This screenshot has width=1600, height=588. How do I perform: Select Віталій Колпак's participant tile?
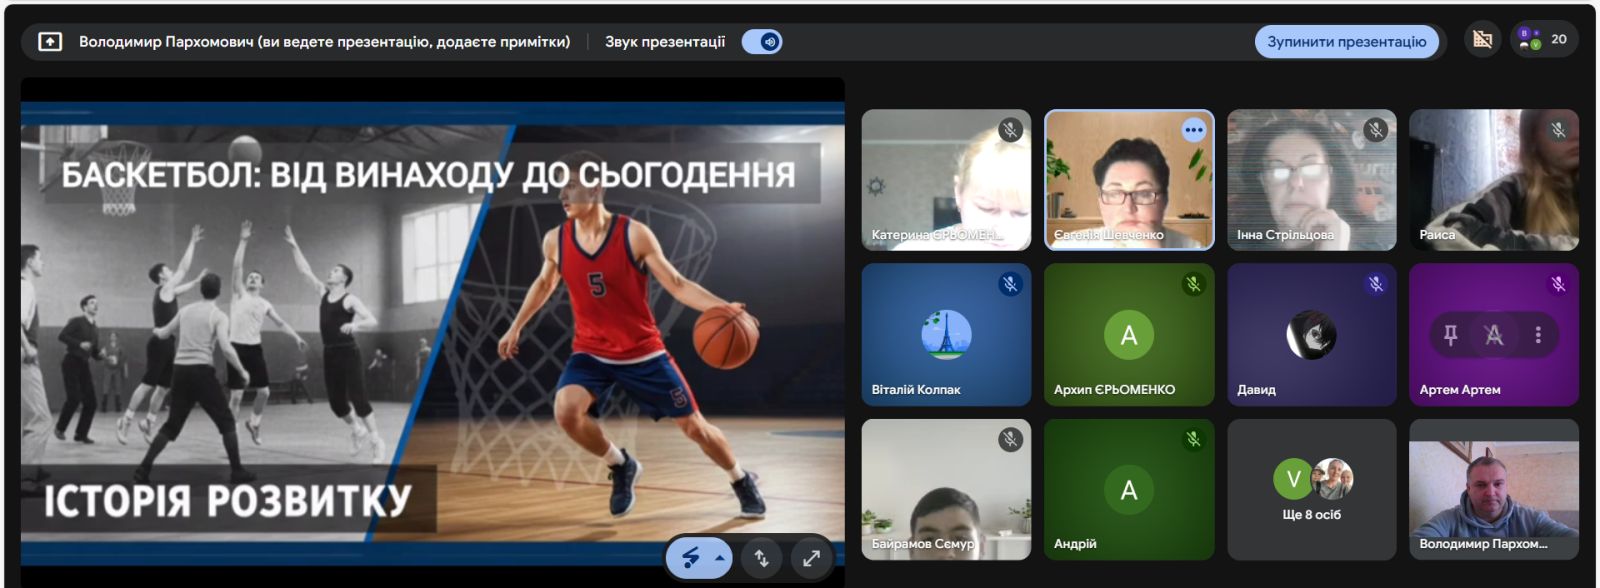point(945,335)
